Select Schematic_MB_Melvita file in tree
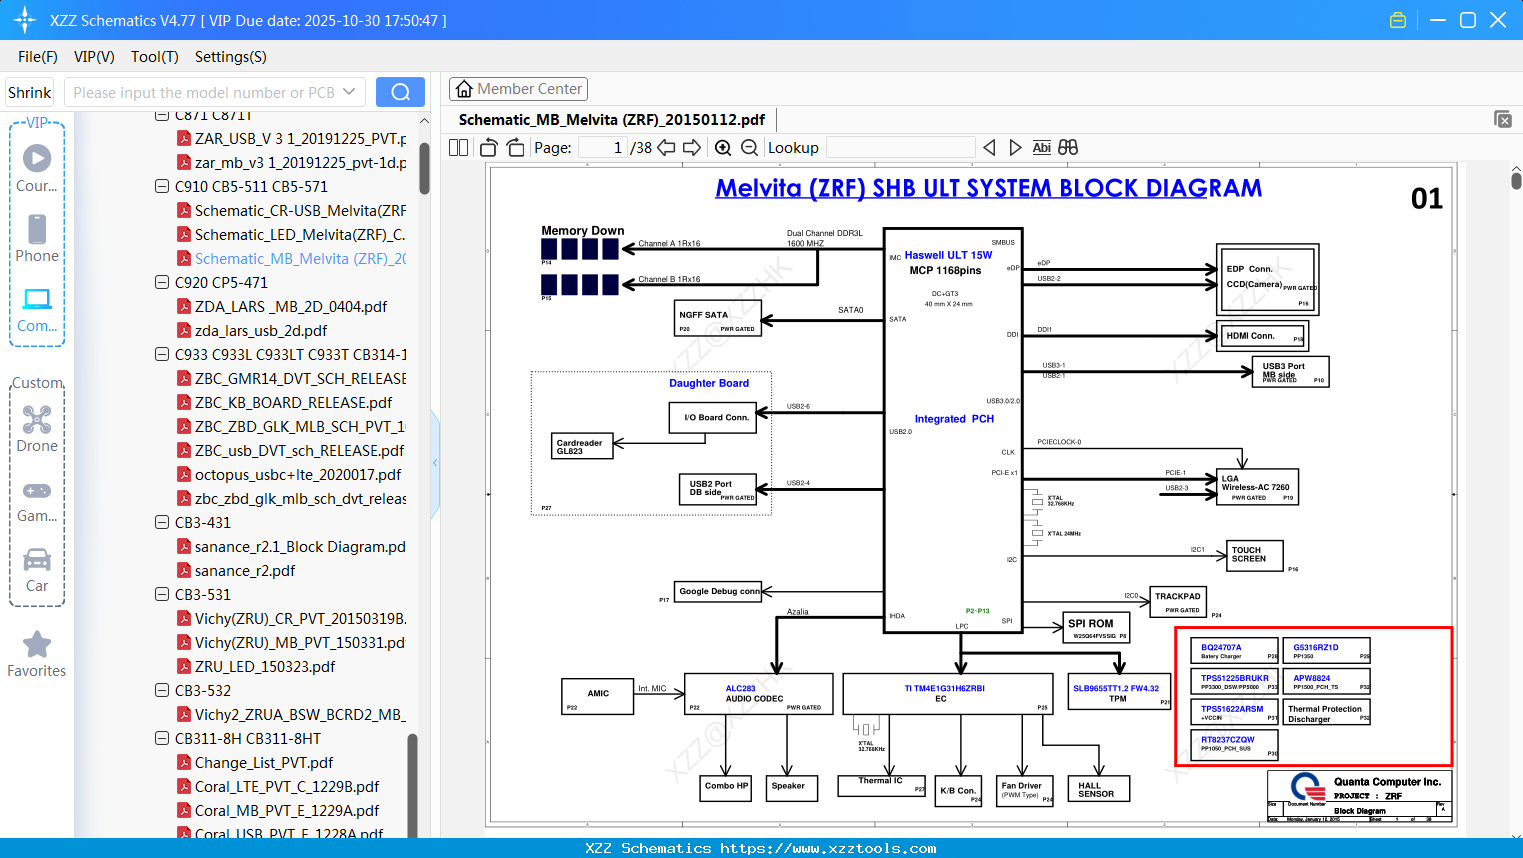The image size is (1523, 858). (292, 259)
